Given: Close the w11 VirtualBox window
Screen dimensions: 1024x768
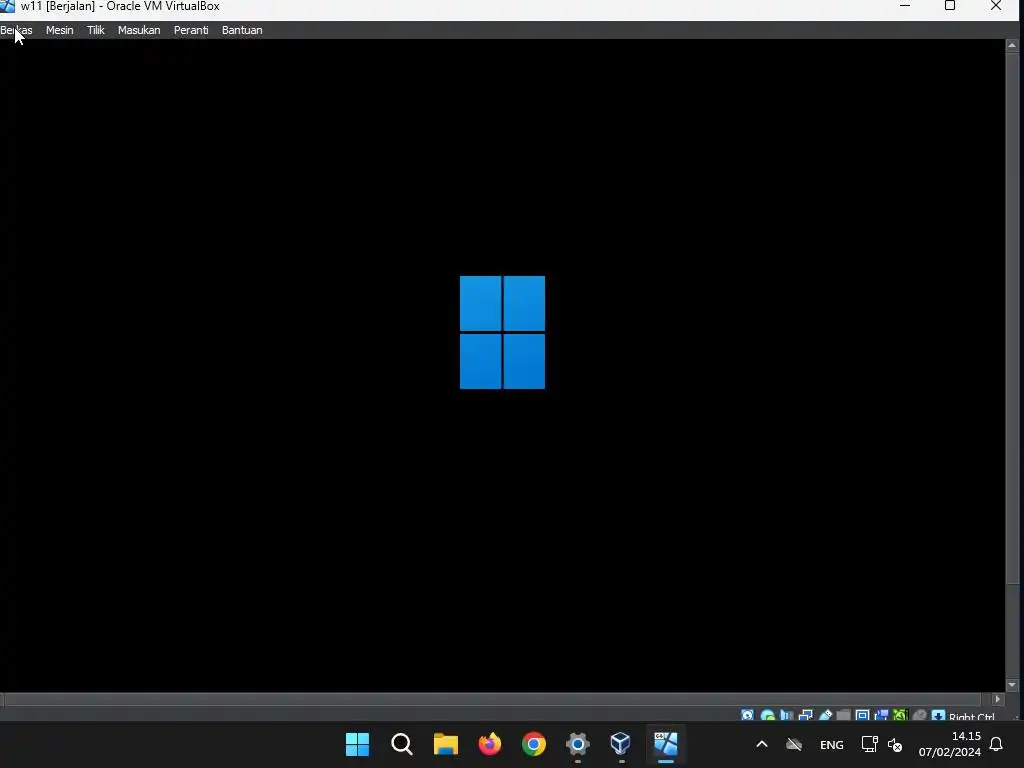Looking at the screenshot, I should 995,6.
